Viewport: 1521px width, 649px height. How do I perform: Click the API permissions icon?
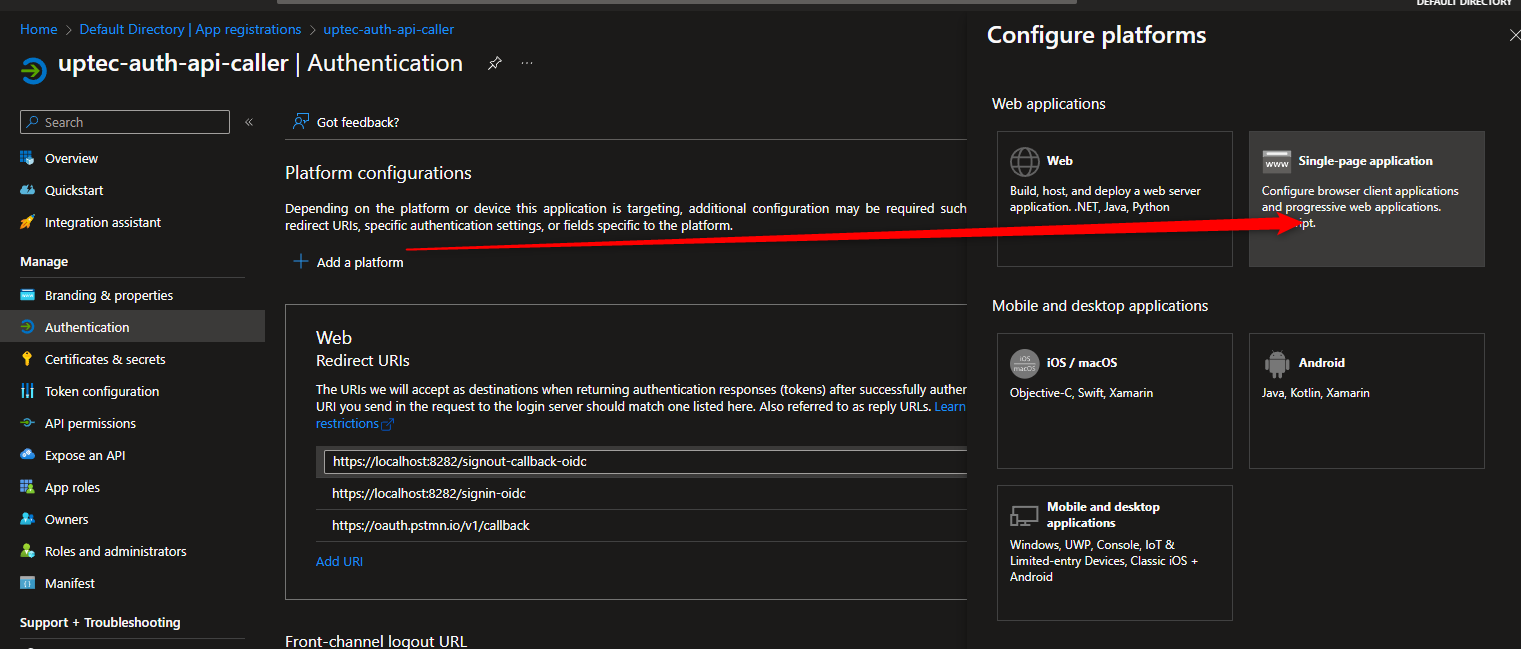click(x=27, y=423)
